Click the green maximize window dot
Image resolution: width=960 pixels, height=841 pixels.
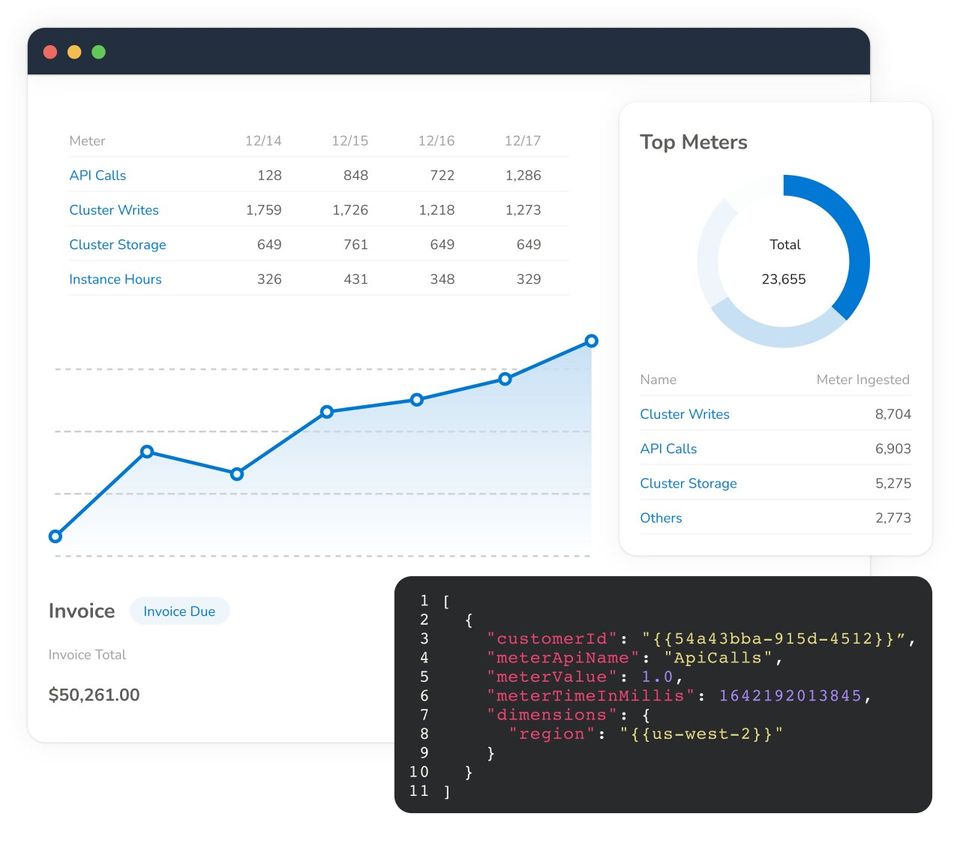coord(98,52)
